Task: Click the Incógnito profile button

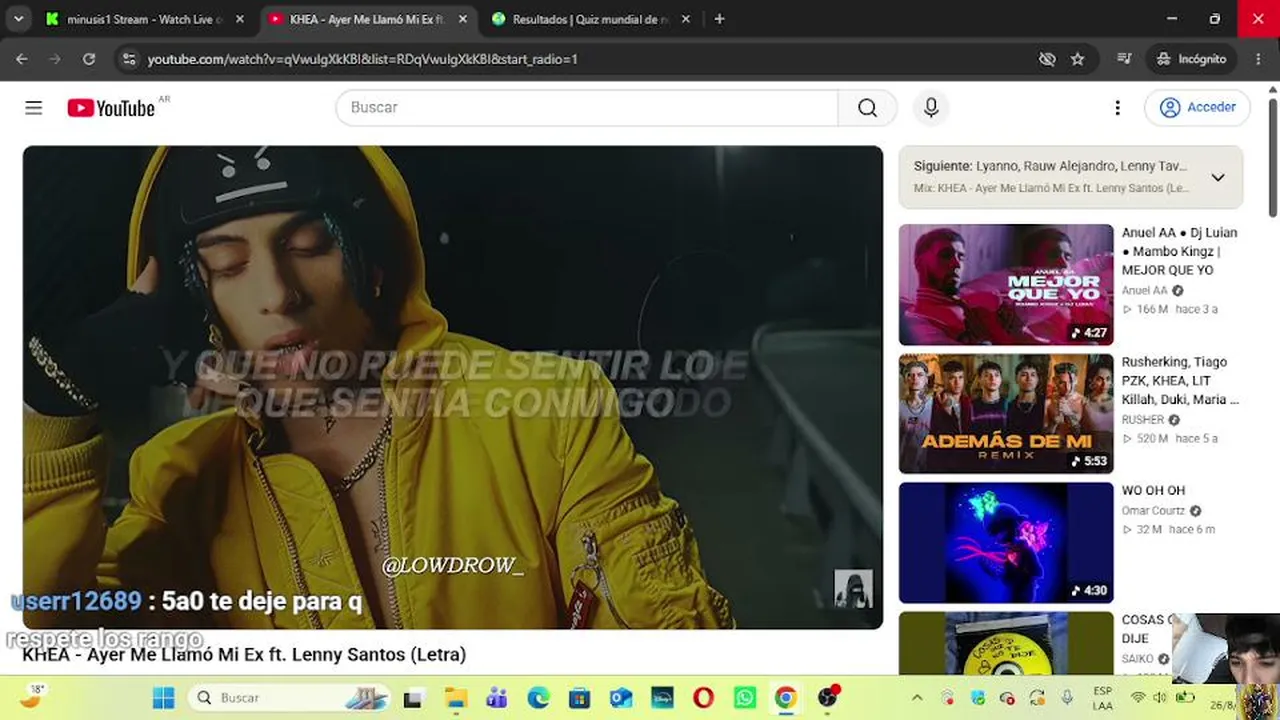Action: [x=1191, y=59]
